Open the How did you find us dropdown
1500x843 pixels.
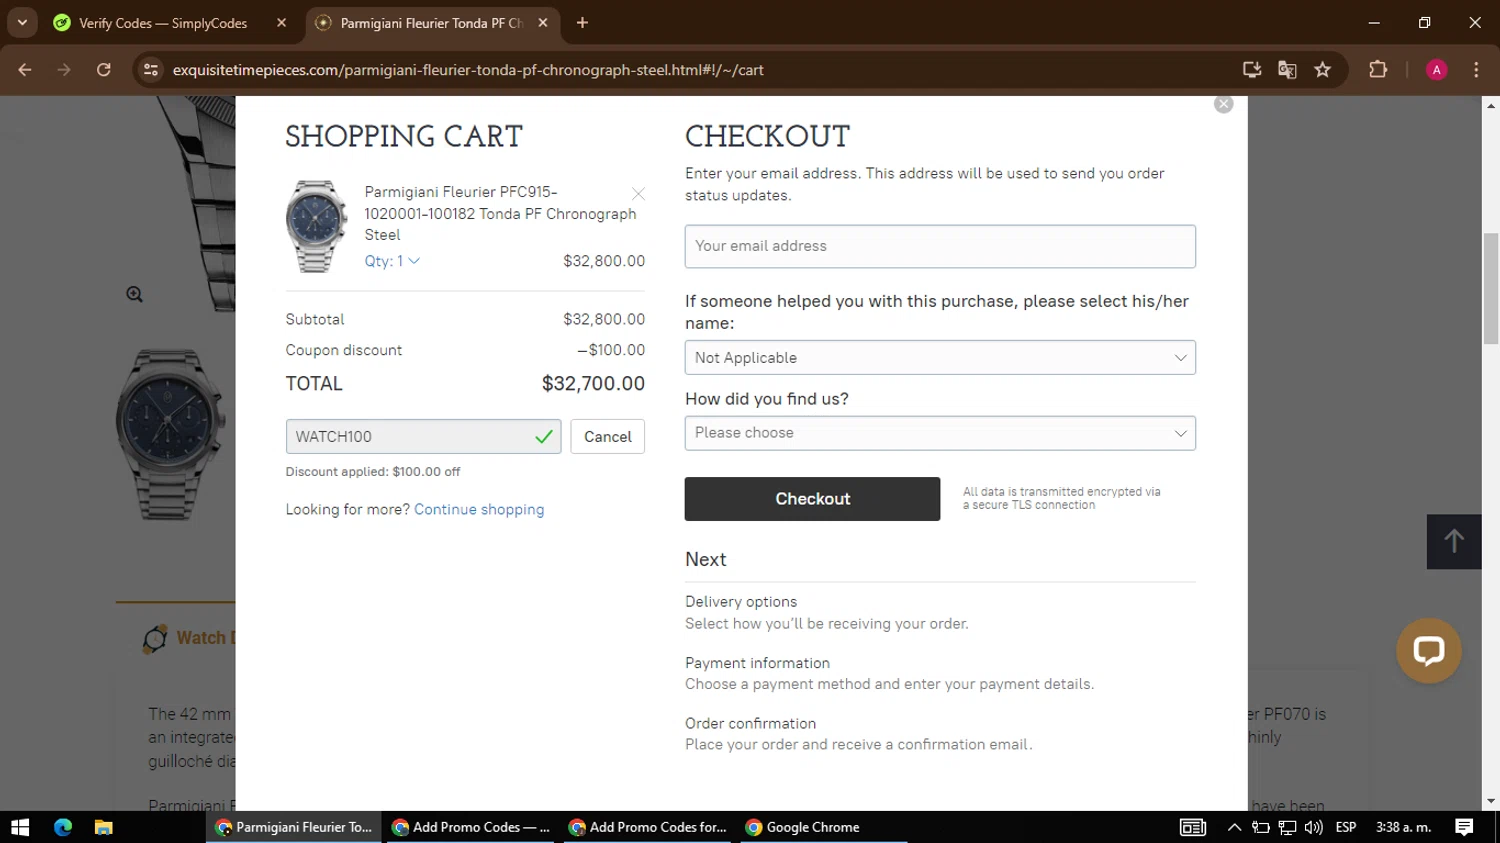[940, 433]
